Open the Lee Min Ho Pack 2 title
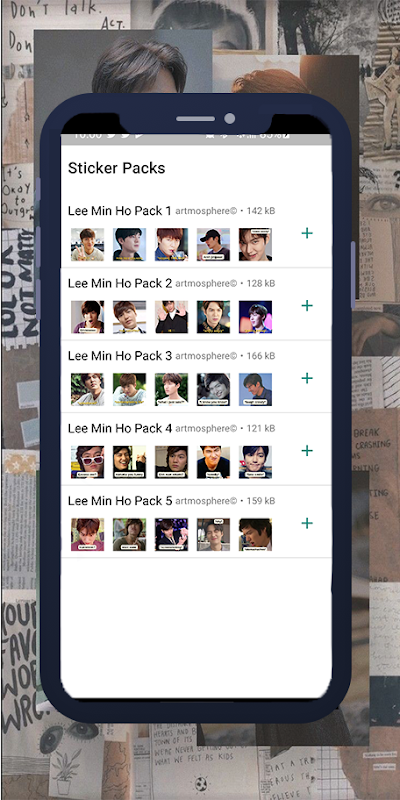 [x=120, y=283]
